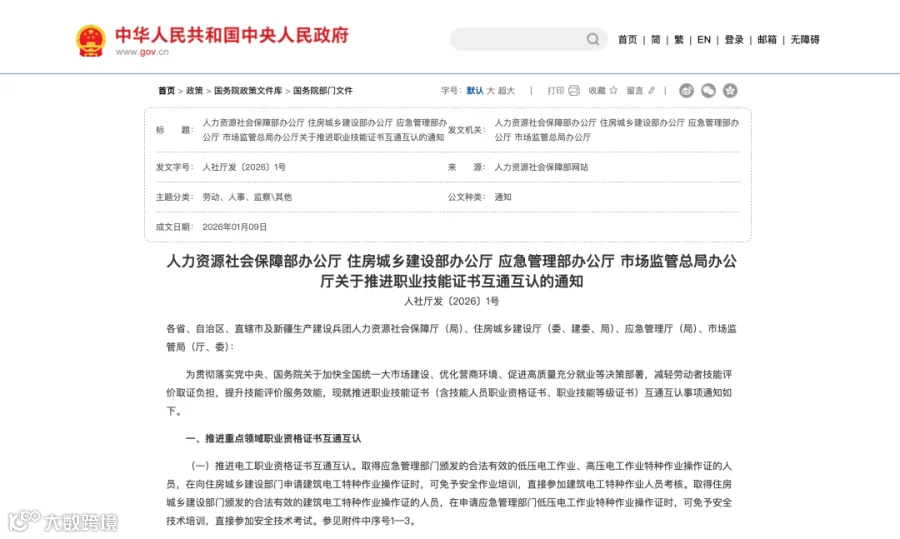Click the main article headline
This screenshot has width=900, height=539.
pos(452,271)
